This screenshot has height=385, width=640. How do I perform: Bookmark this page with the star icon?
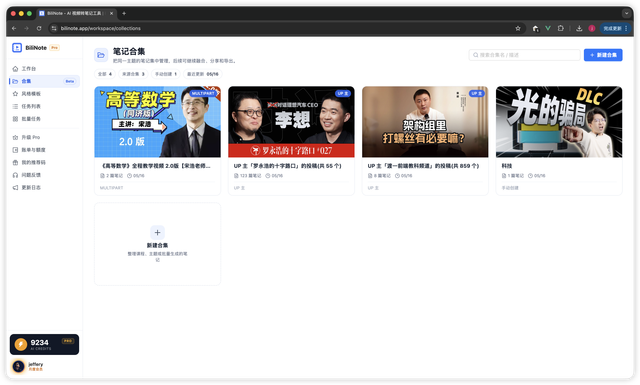(x=518, y=28)
